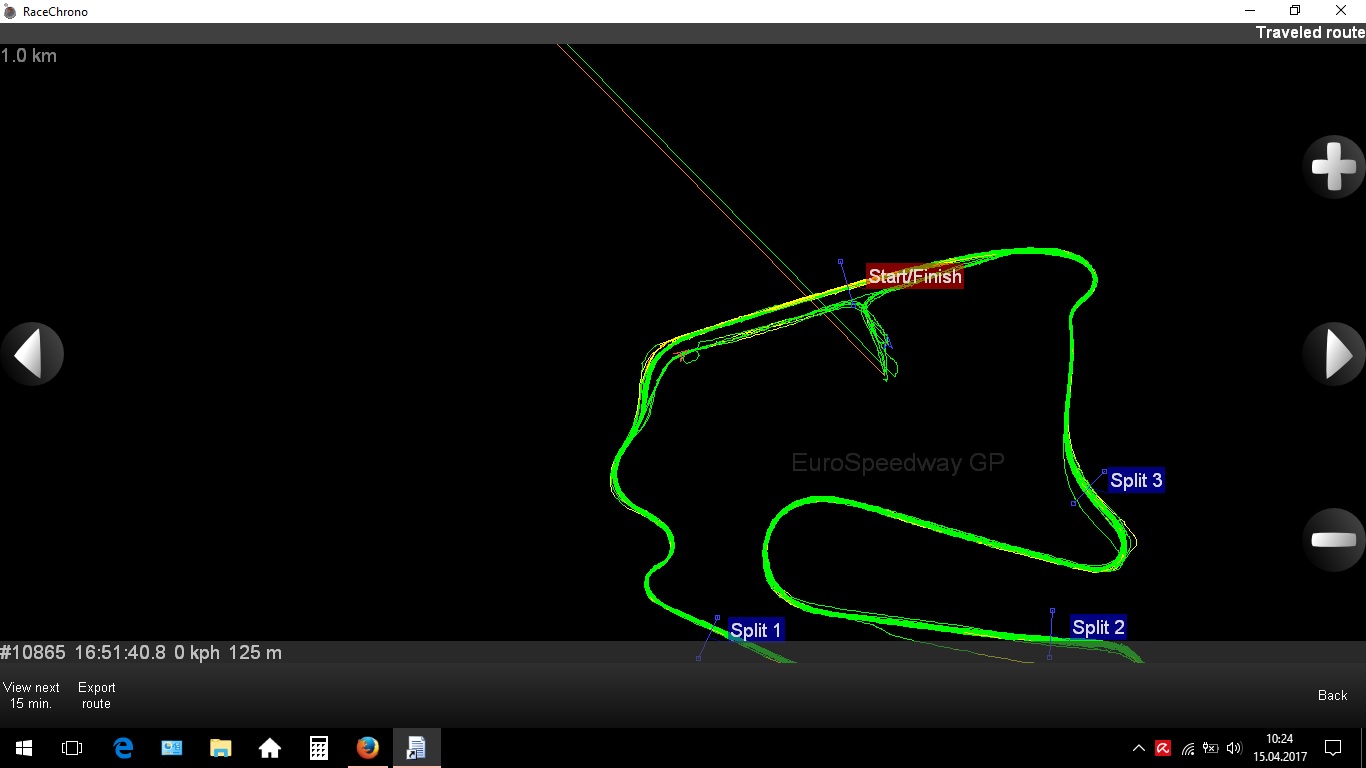
Task: Click Export route
Action: tap(97, 695)
